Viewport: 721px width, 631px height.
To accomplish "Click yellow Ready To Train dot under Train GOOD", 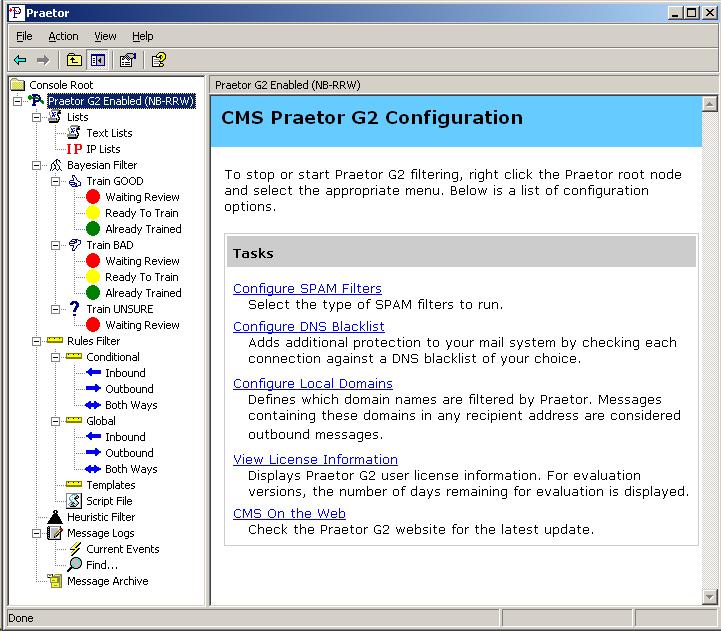I will tap(93, 213).
